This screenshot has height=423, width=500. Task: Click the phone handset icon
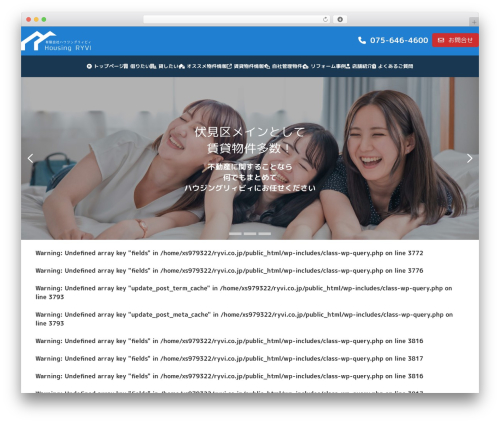(x=362, y=40)
